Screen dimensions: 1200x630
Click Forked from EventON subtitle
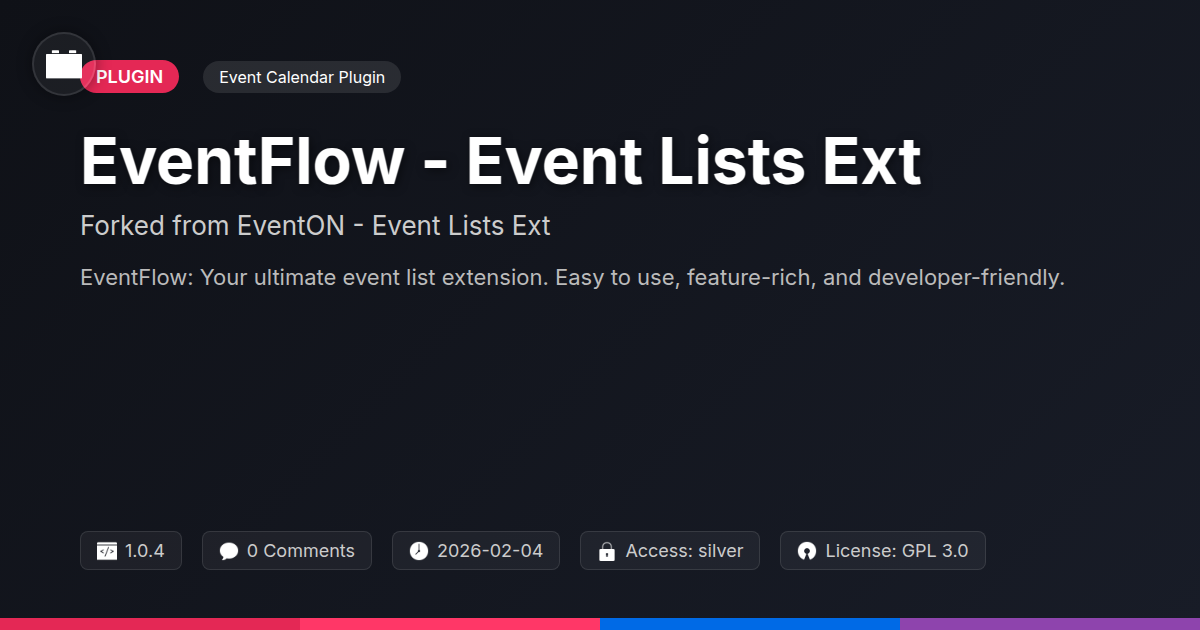(x=315, y=226)
